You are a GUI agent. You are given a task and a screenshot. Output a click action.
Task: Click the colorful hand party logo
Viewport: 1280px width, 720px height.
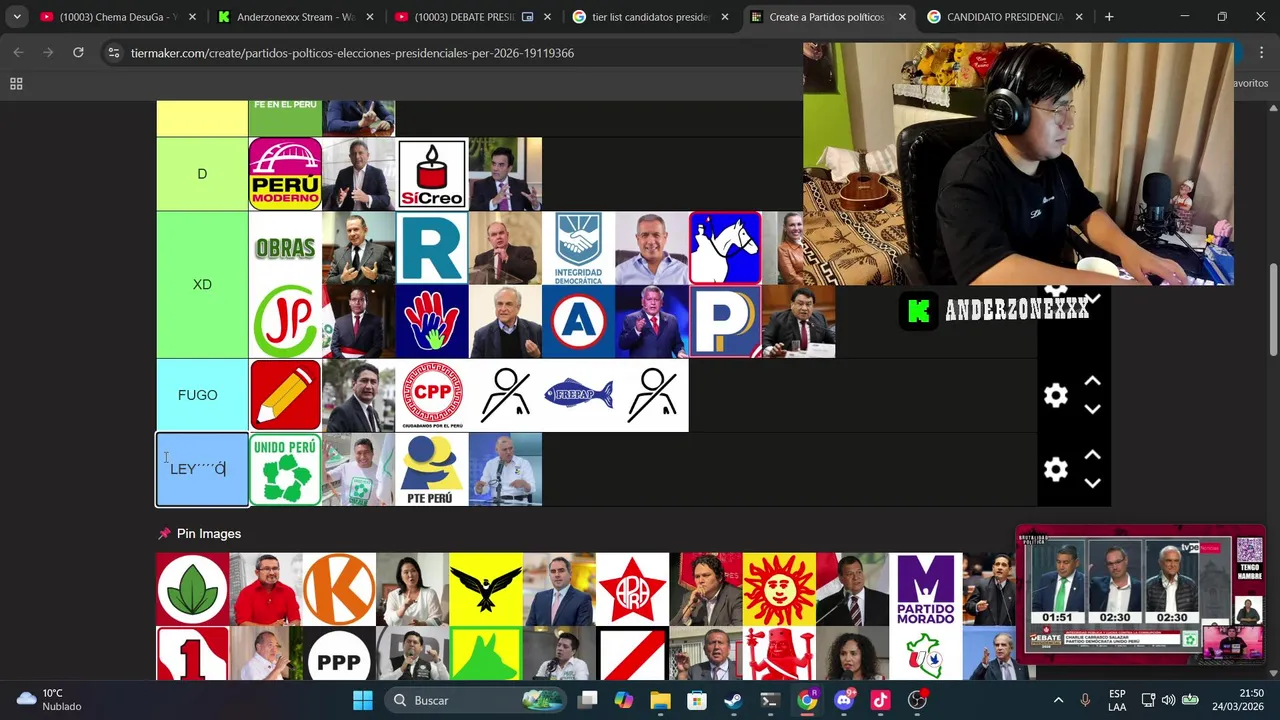click(432, 322)
